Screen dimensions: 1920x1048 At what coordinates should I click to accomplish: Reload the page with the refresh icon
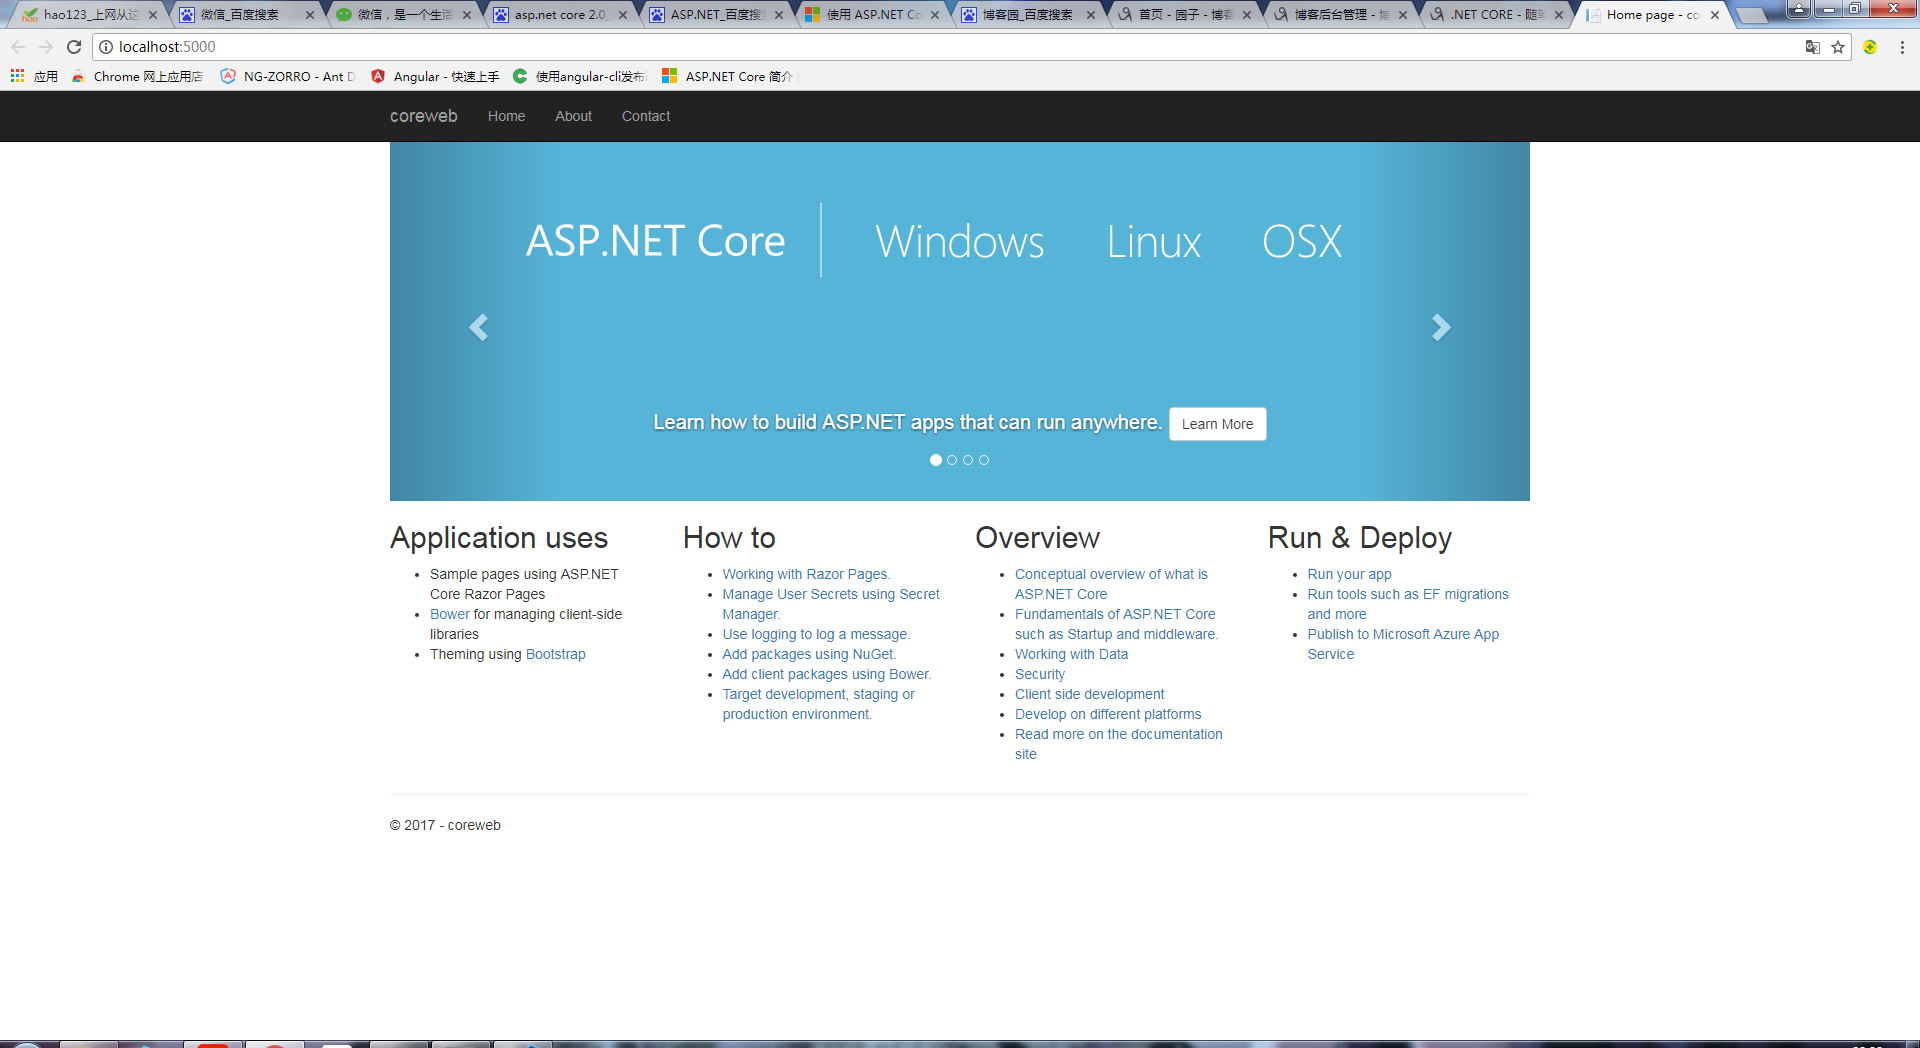pos(74,47)
